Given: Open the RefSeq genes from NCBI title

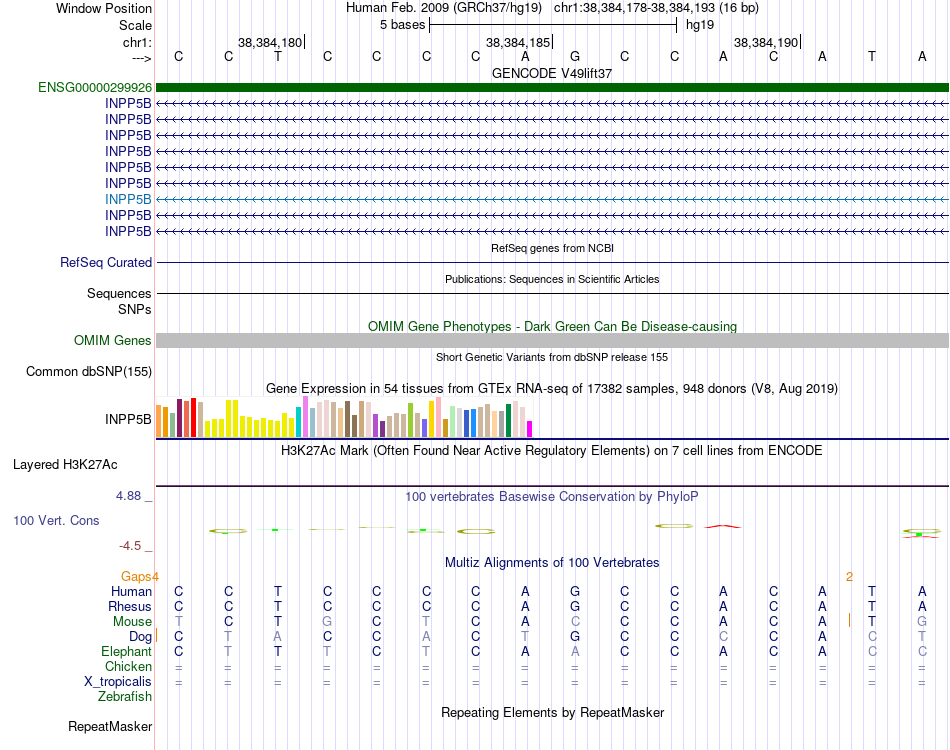Looking at the screenshot, I should (x=552, y=248).
